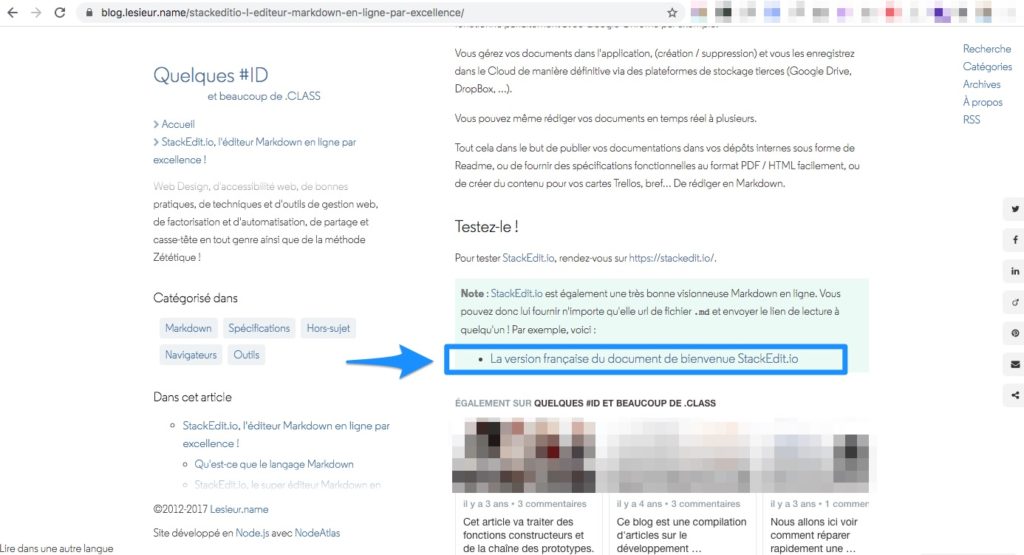Open the Archives menu item
Image resolution: width=1024 pixels, height=555 pixels.
(x=982, y=84)
